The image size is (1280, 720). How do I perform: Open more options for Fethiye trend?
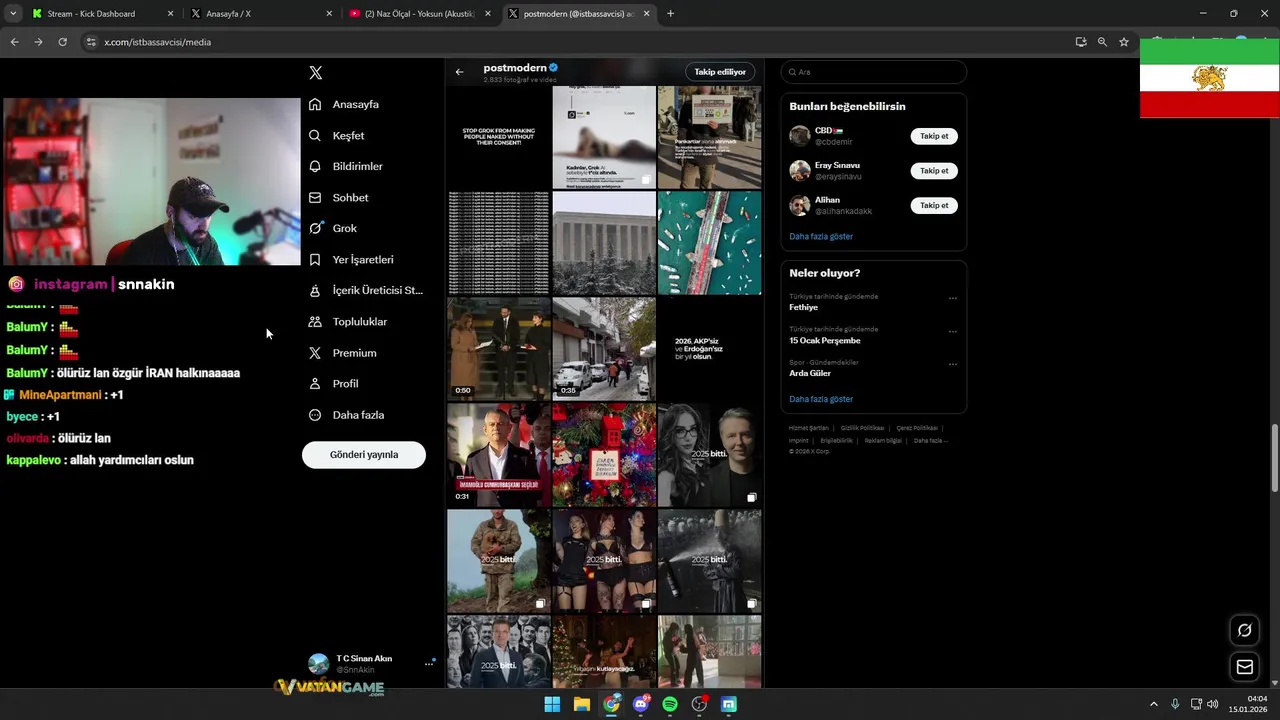(952, 298)
